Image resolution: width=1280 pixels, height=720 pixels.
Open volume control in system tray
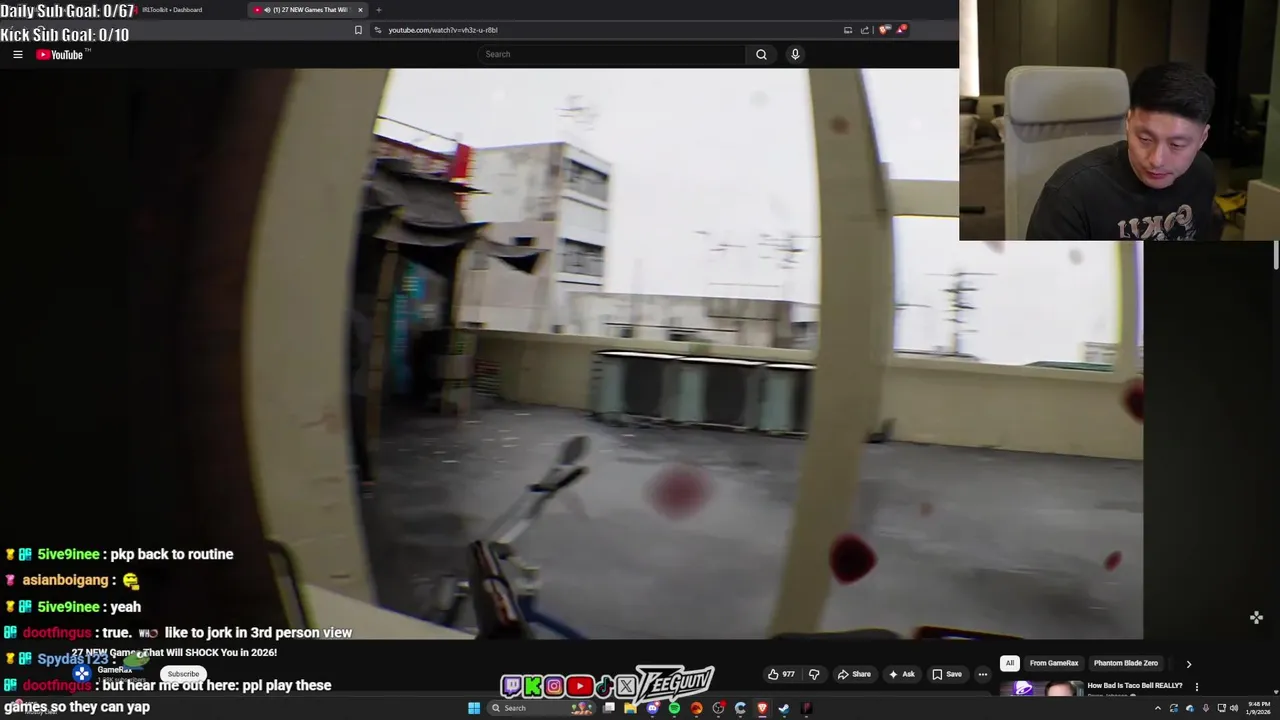[x=1236, y=708]
